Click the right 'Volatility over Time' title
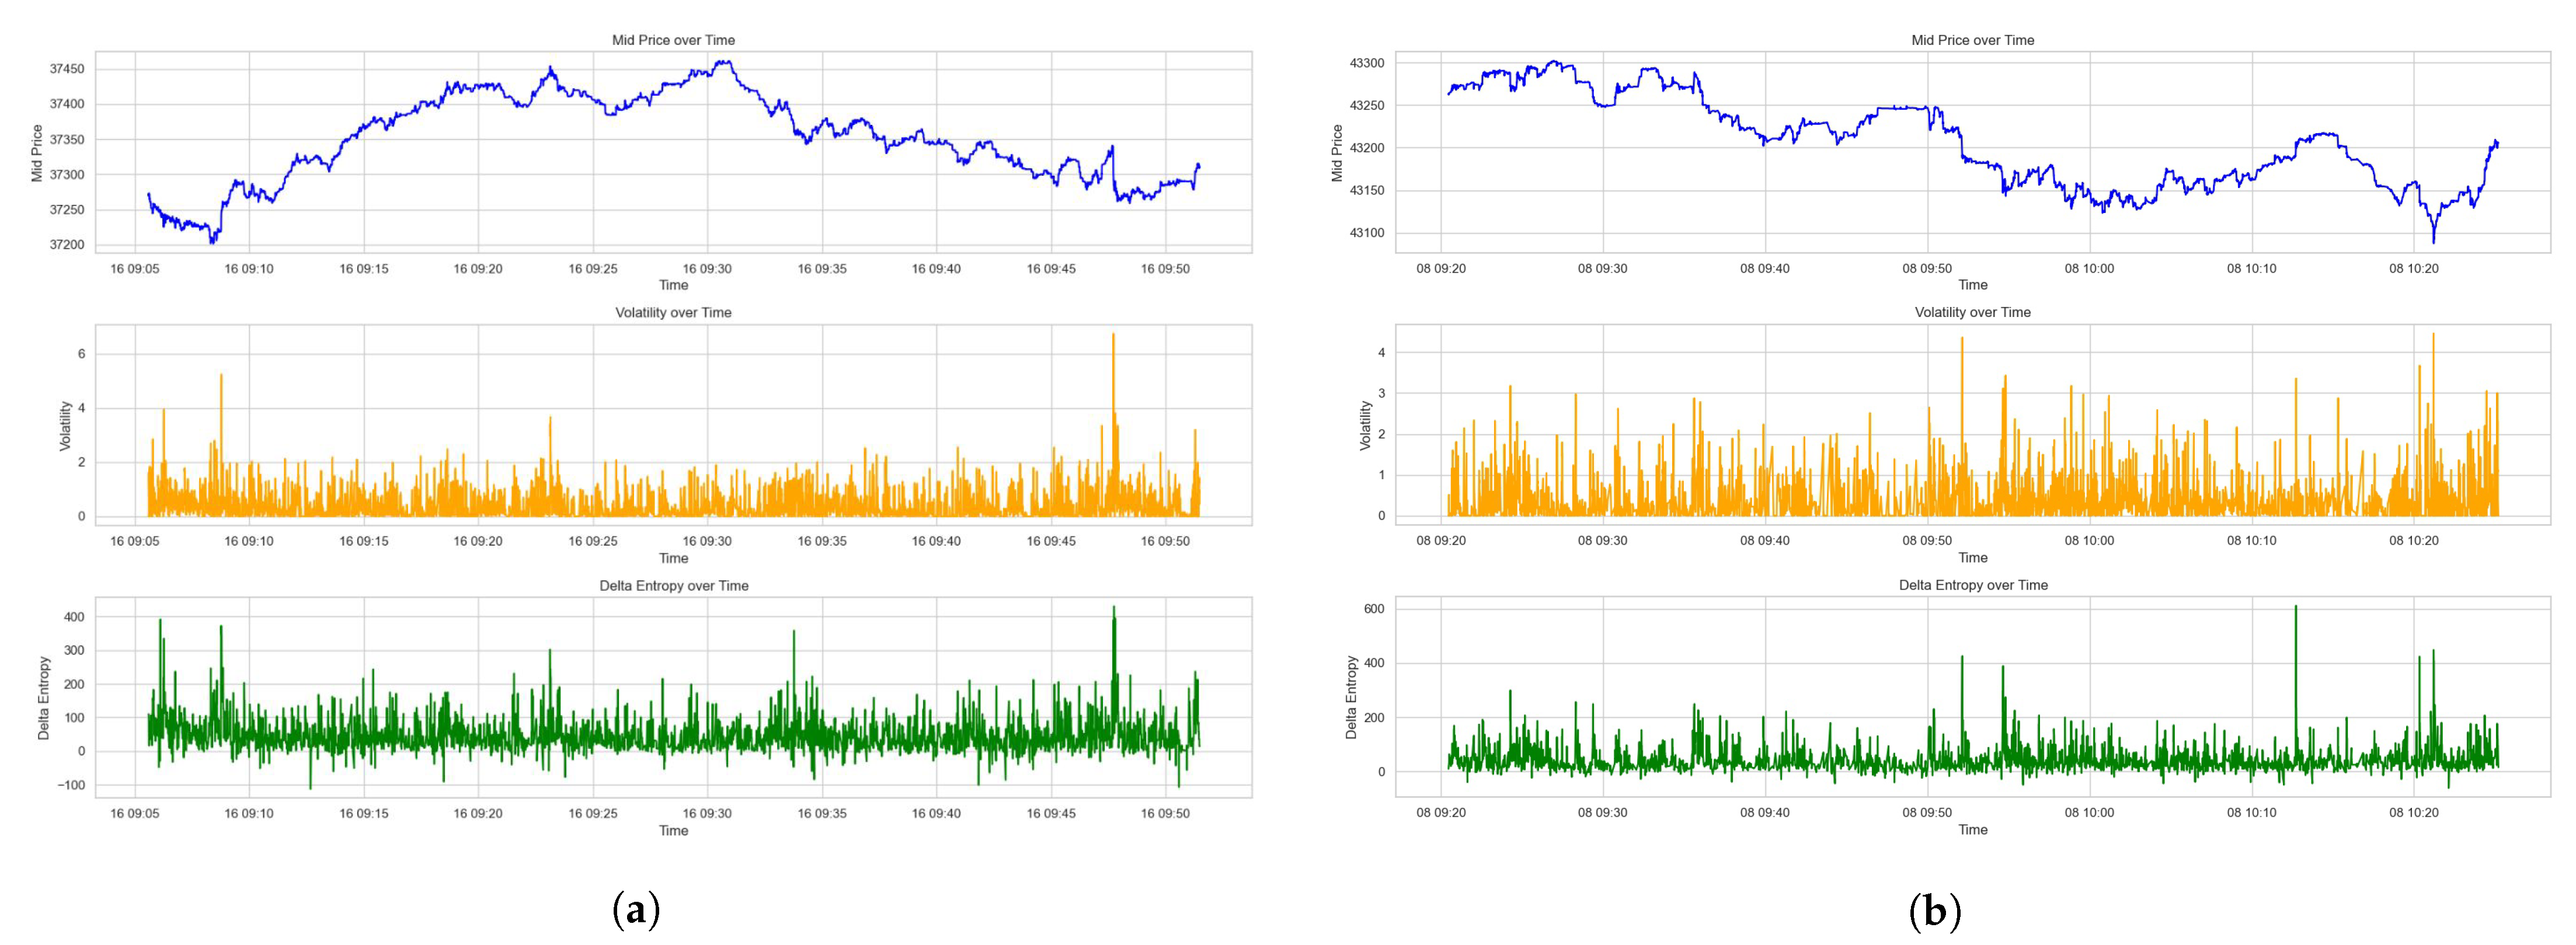2576x945 pixels. click(1972, 312)
